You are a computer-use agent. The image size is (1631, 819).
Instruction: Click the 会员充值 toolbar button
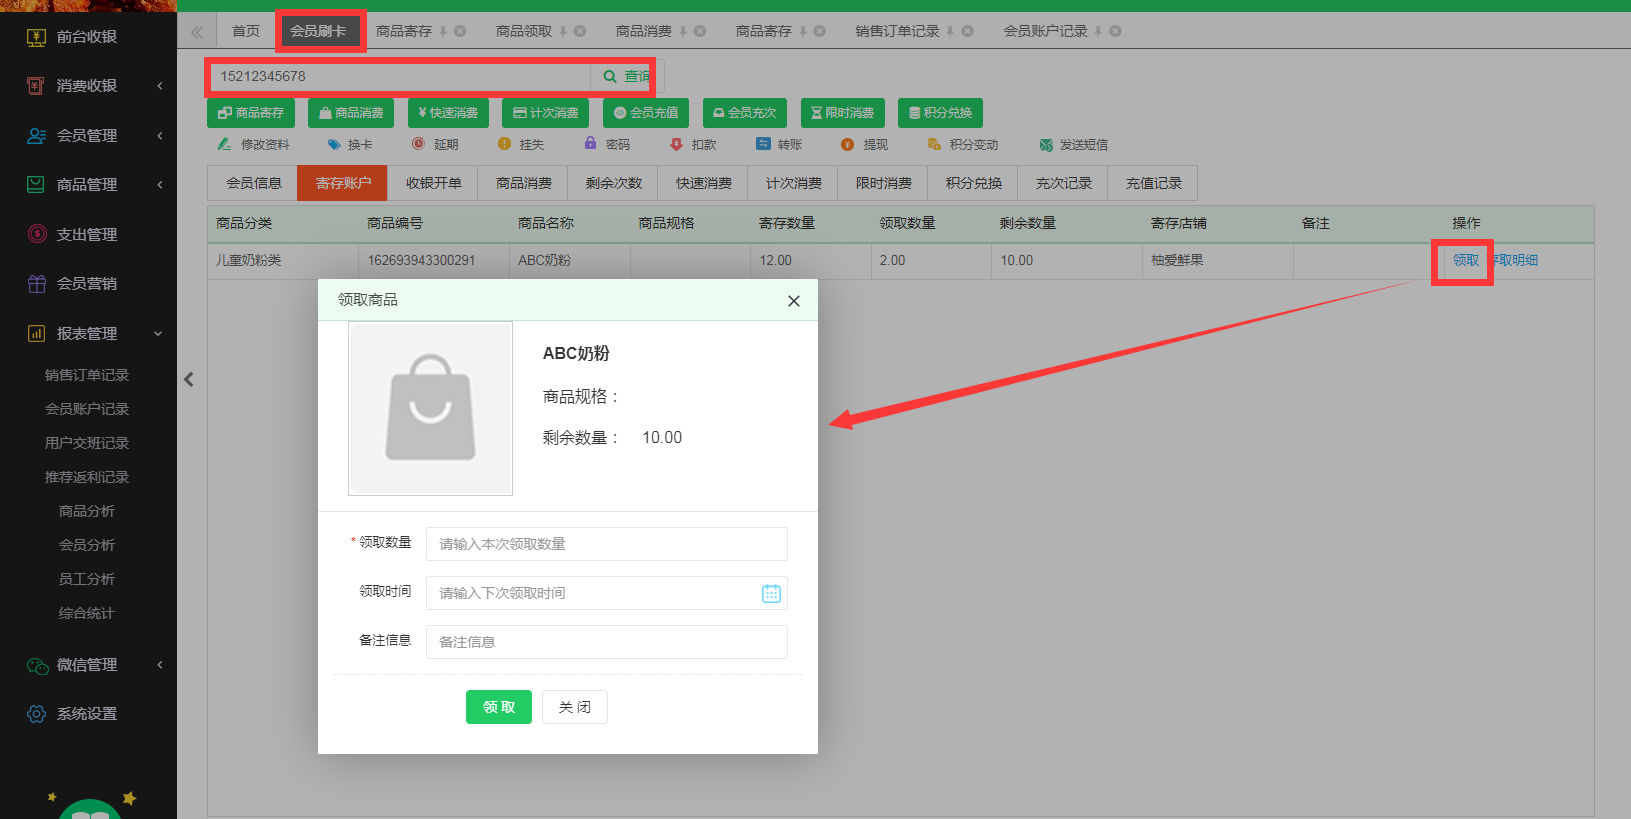tap(646, 113)
